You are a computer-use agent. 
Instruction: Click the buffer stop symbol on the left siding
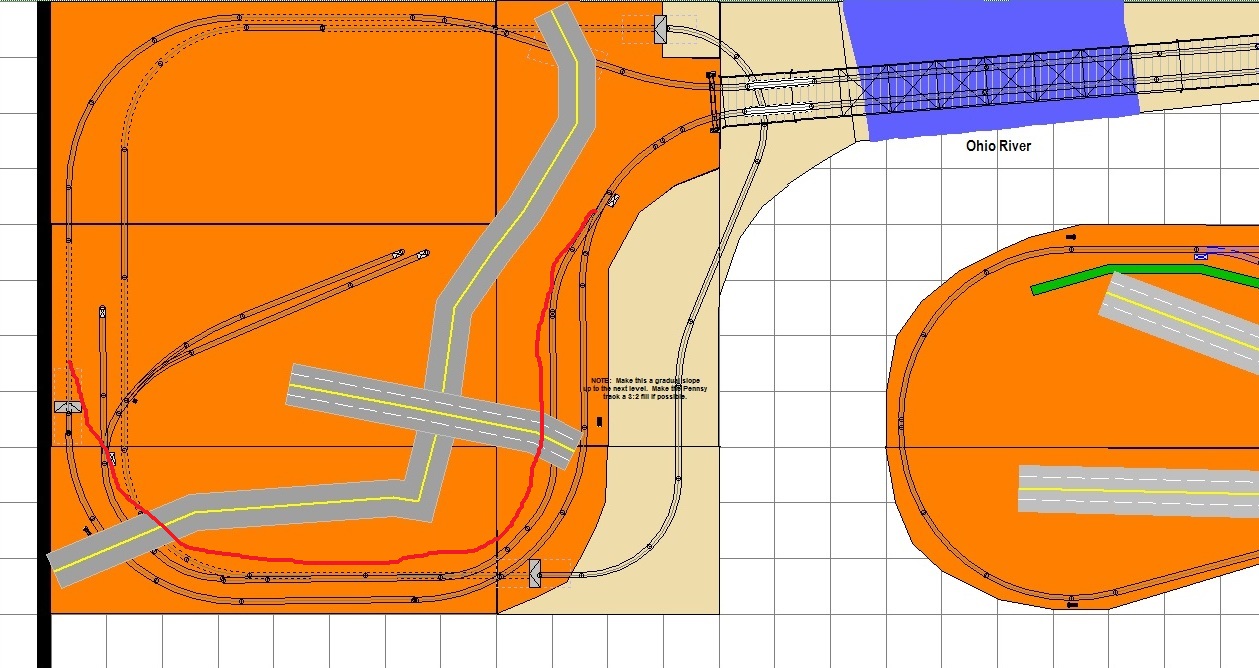tap(68, 408)
